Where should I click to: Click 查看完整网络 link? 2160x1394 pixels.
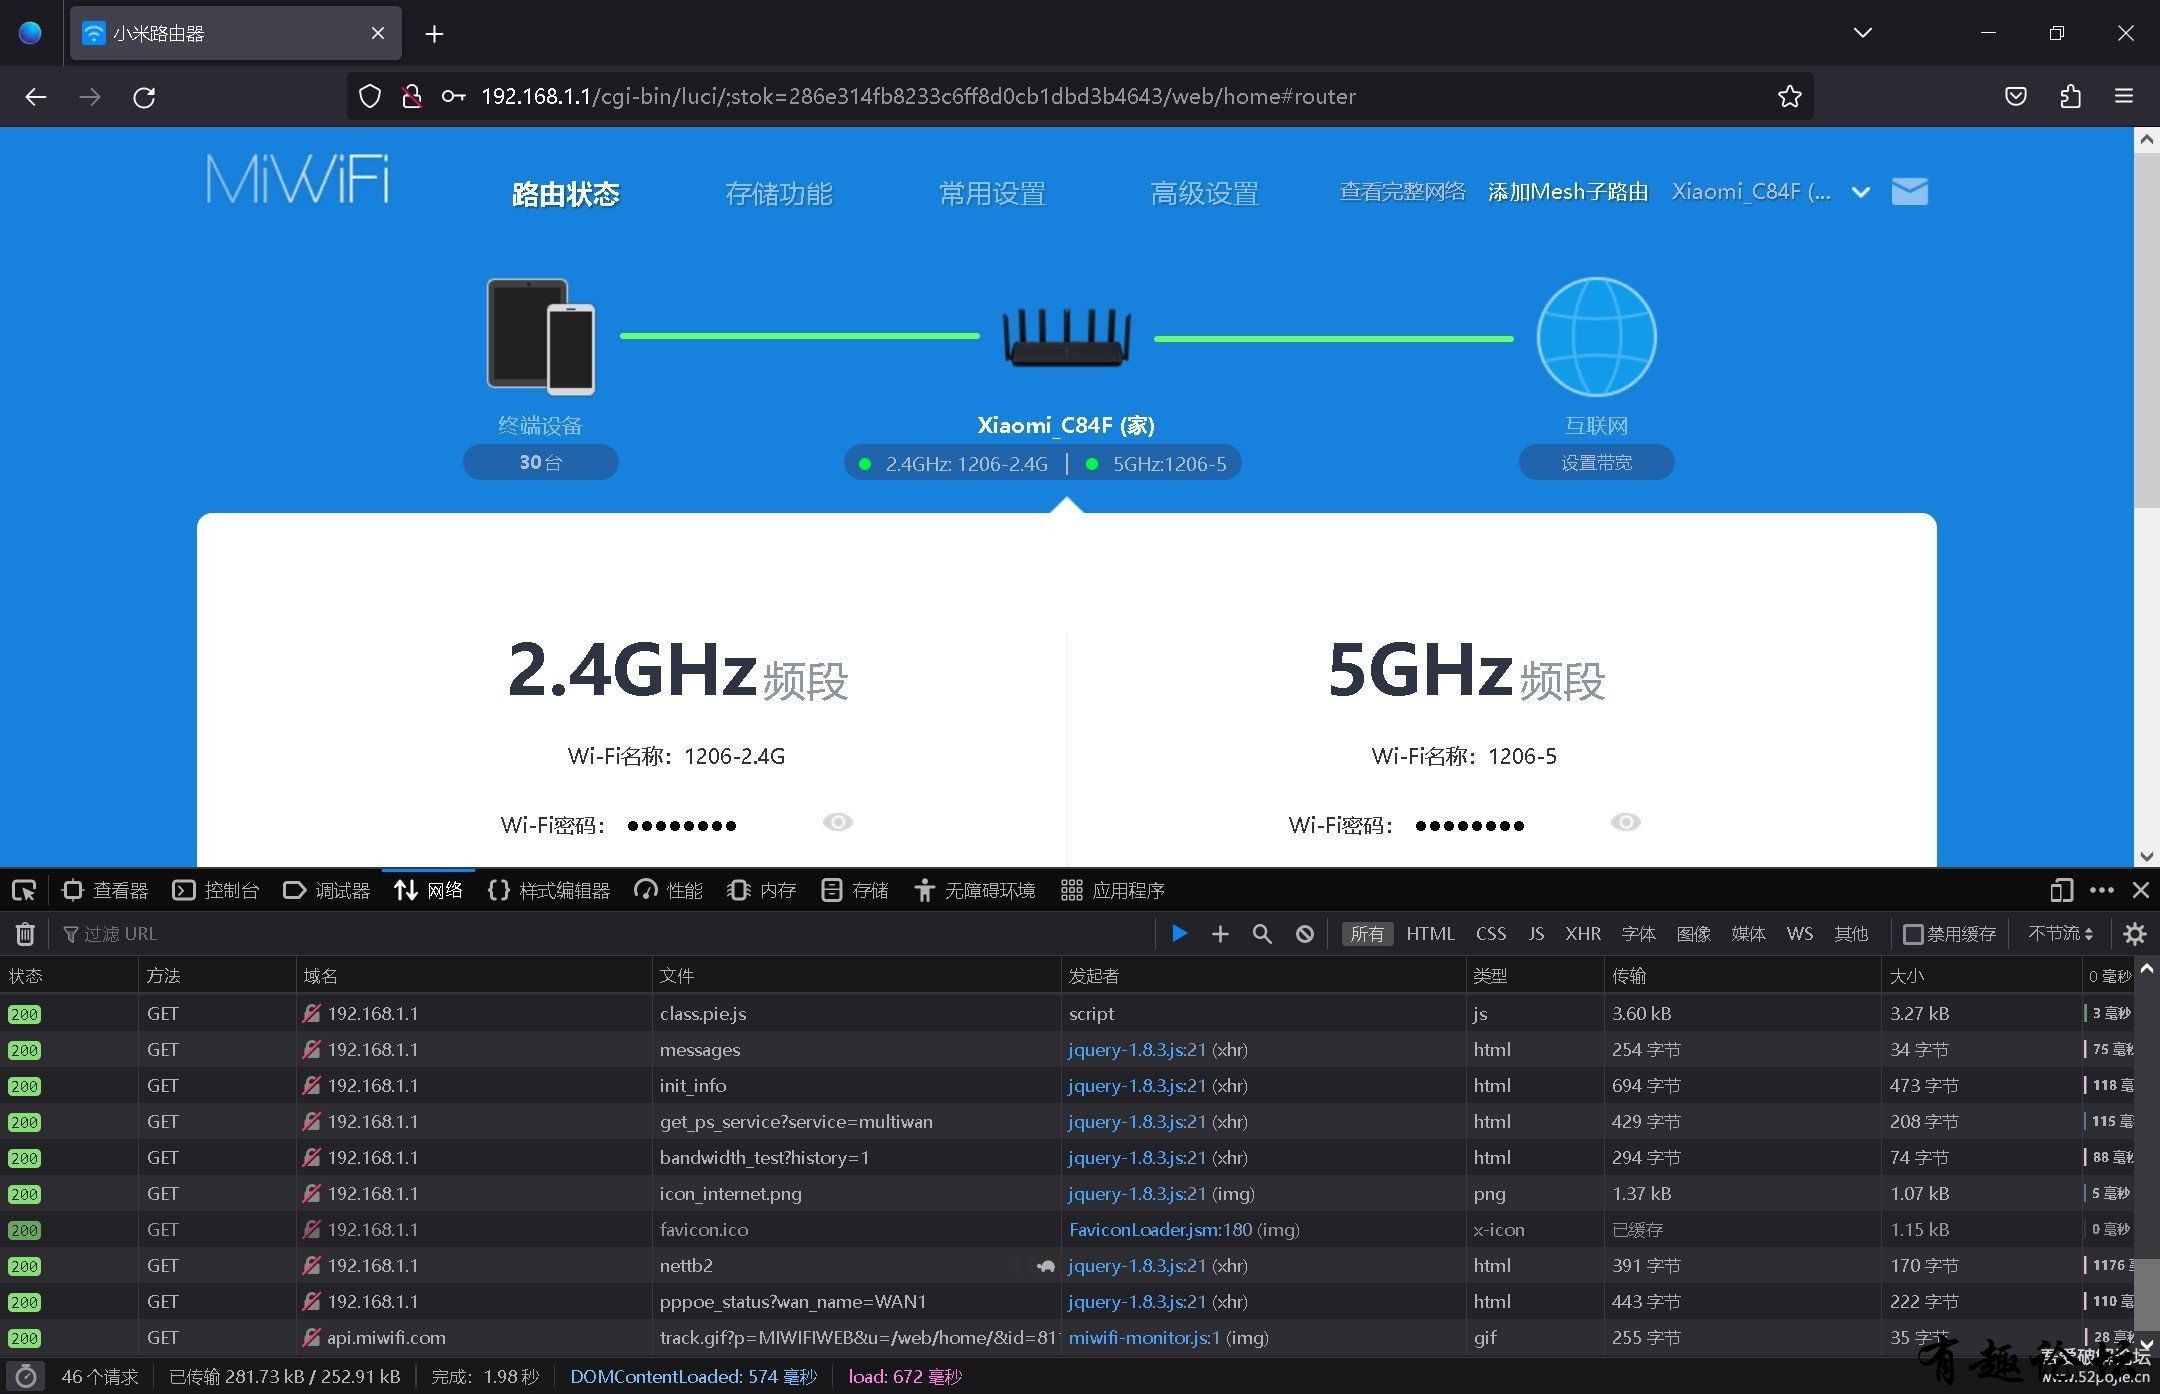click(1402, 191)
